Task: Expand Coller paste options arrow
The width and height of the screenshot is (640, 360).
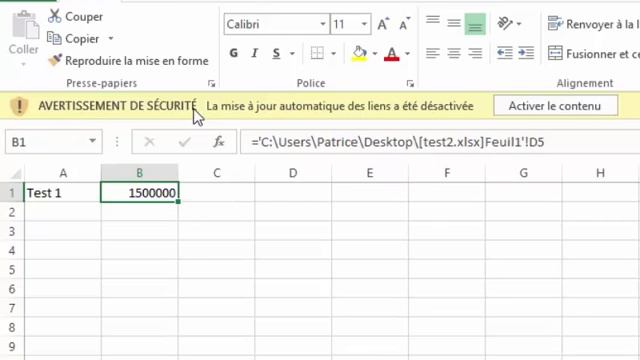Action: tap(23, 64)
